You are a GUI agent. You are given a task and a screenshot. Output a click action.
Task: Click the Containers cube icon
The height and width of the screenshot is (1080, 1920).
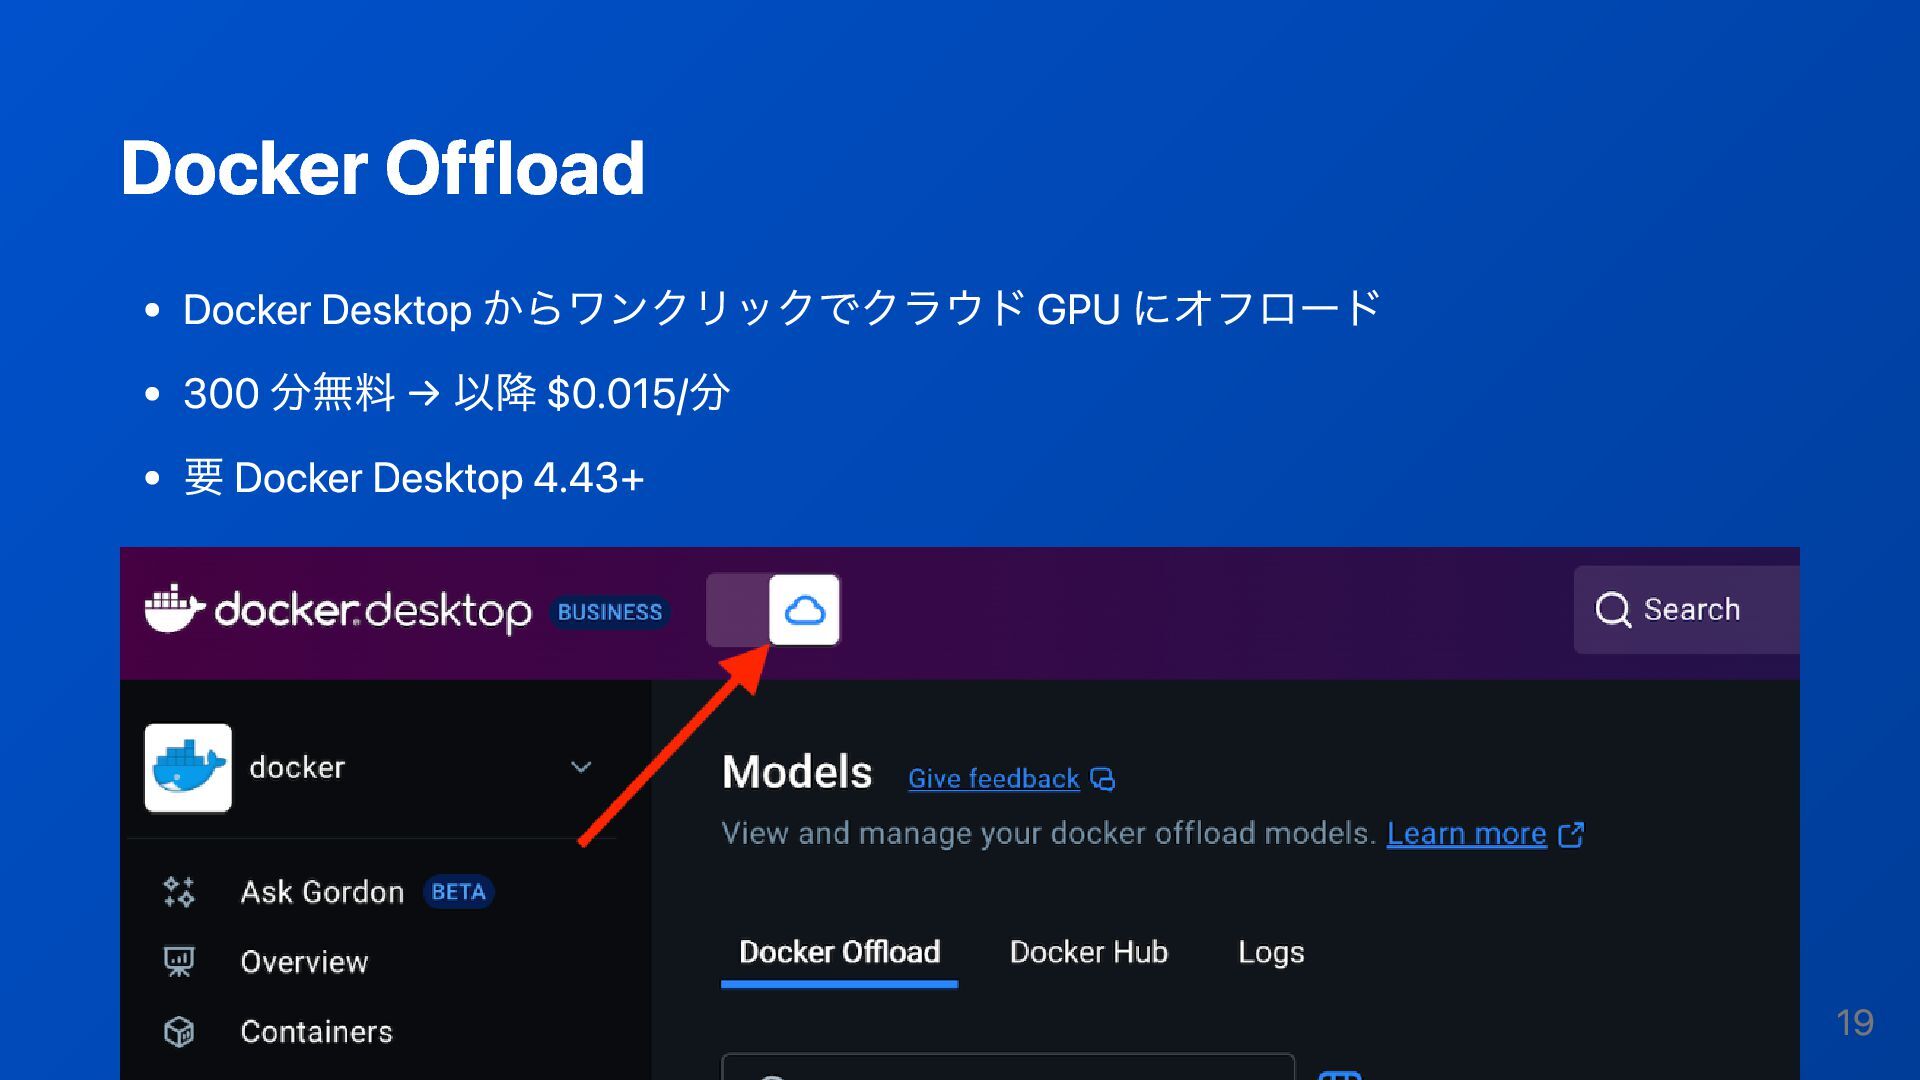(x=179, y=1031)
